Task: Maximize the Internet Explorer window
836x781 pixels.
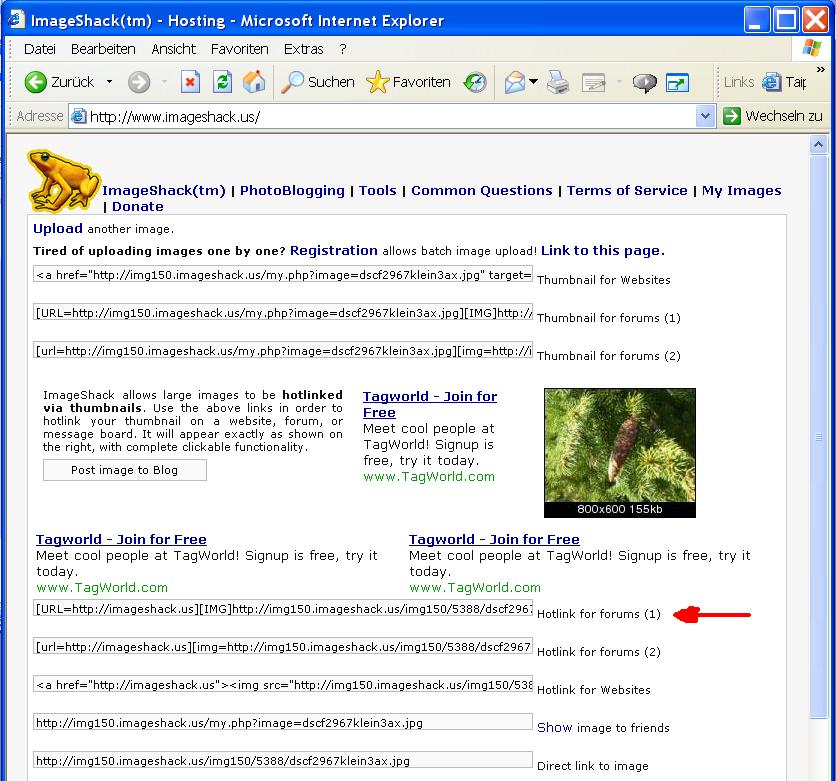Action: (x=786, y=20)
